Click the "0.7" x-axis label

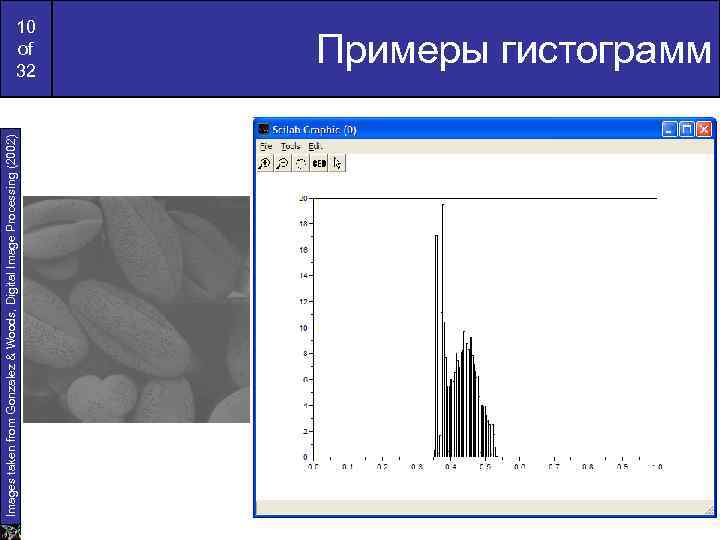554,467
